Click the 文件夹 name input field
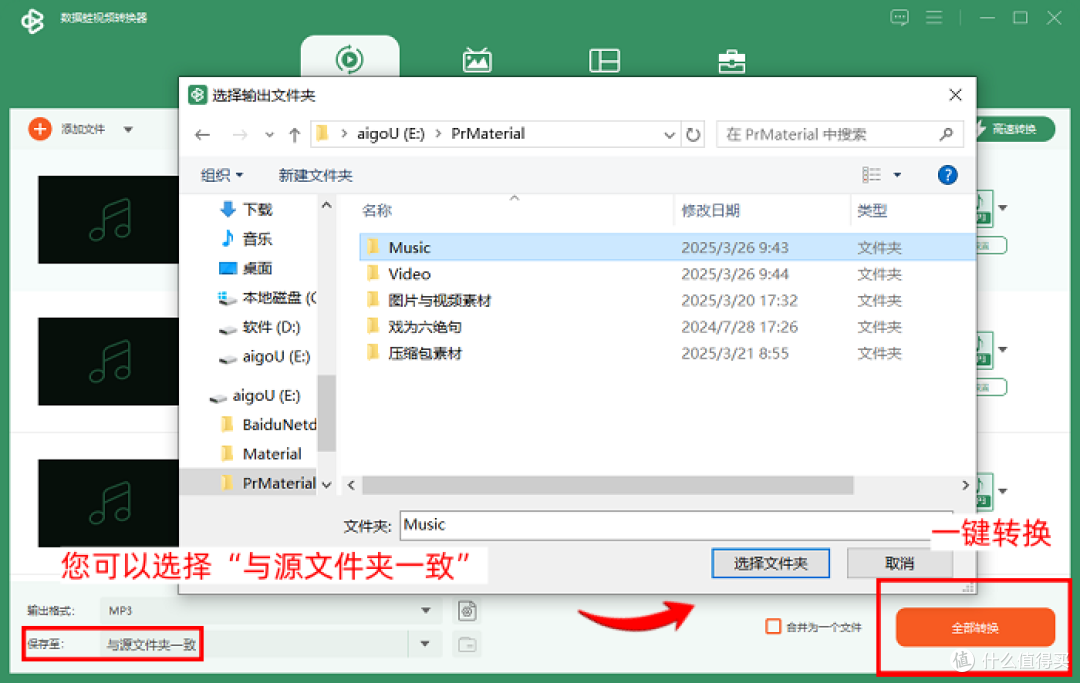Screen dimensions: 1080x683 pyautogui.click(x=676, y=525)
